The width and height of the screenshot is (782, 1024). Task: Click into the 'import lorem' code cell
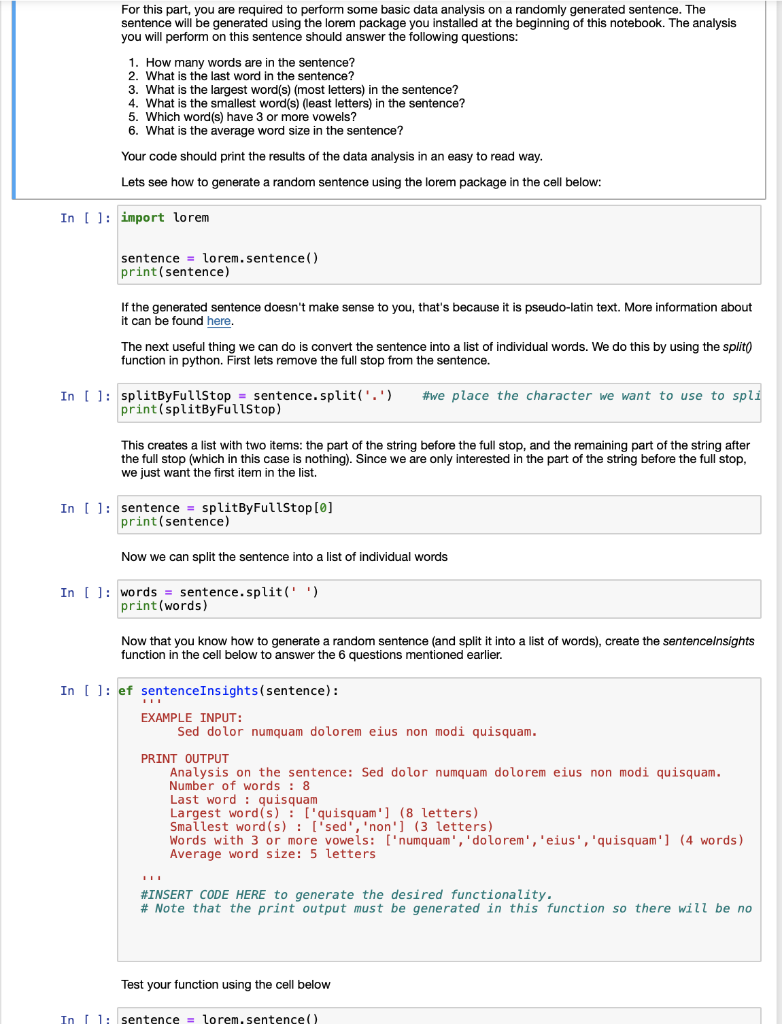click(x=439, y=245)
